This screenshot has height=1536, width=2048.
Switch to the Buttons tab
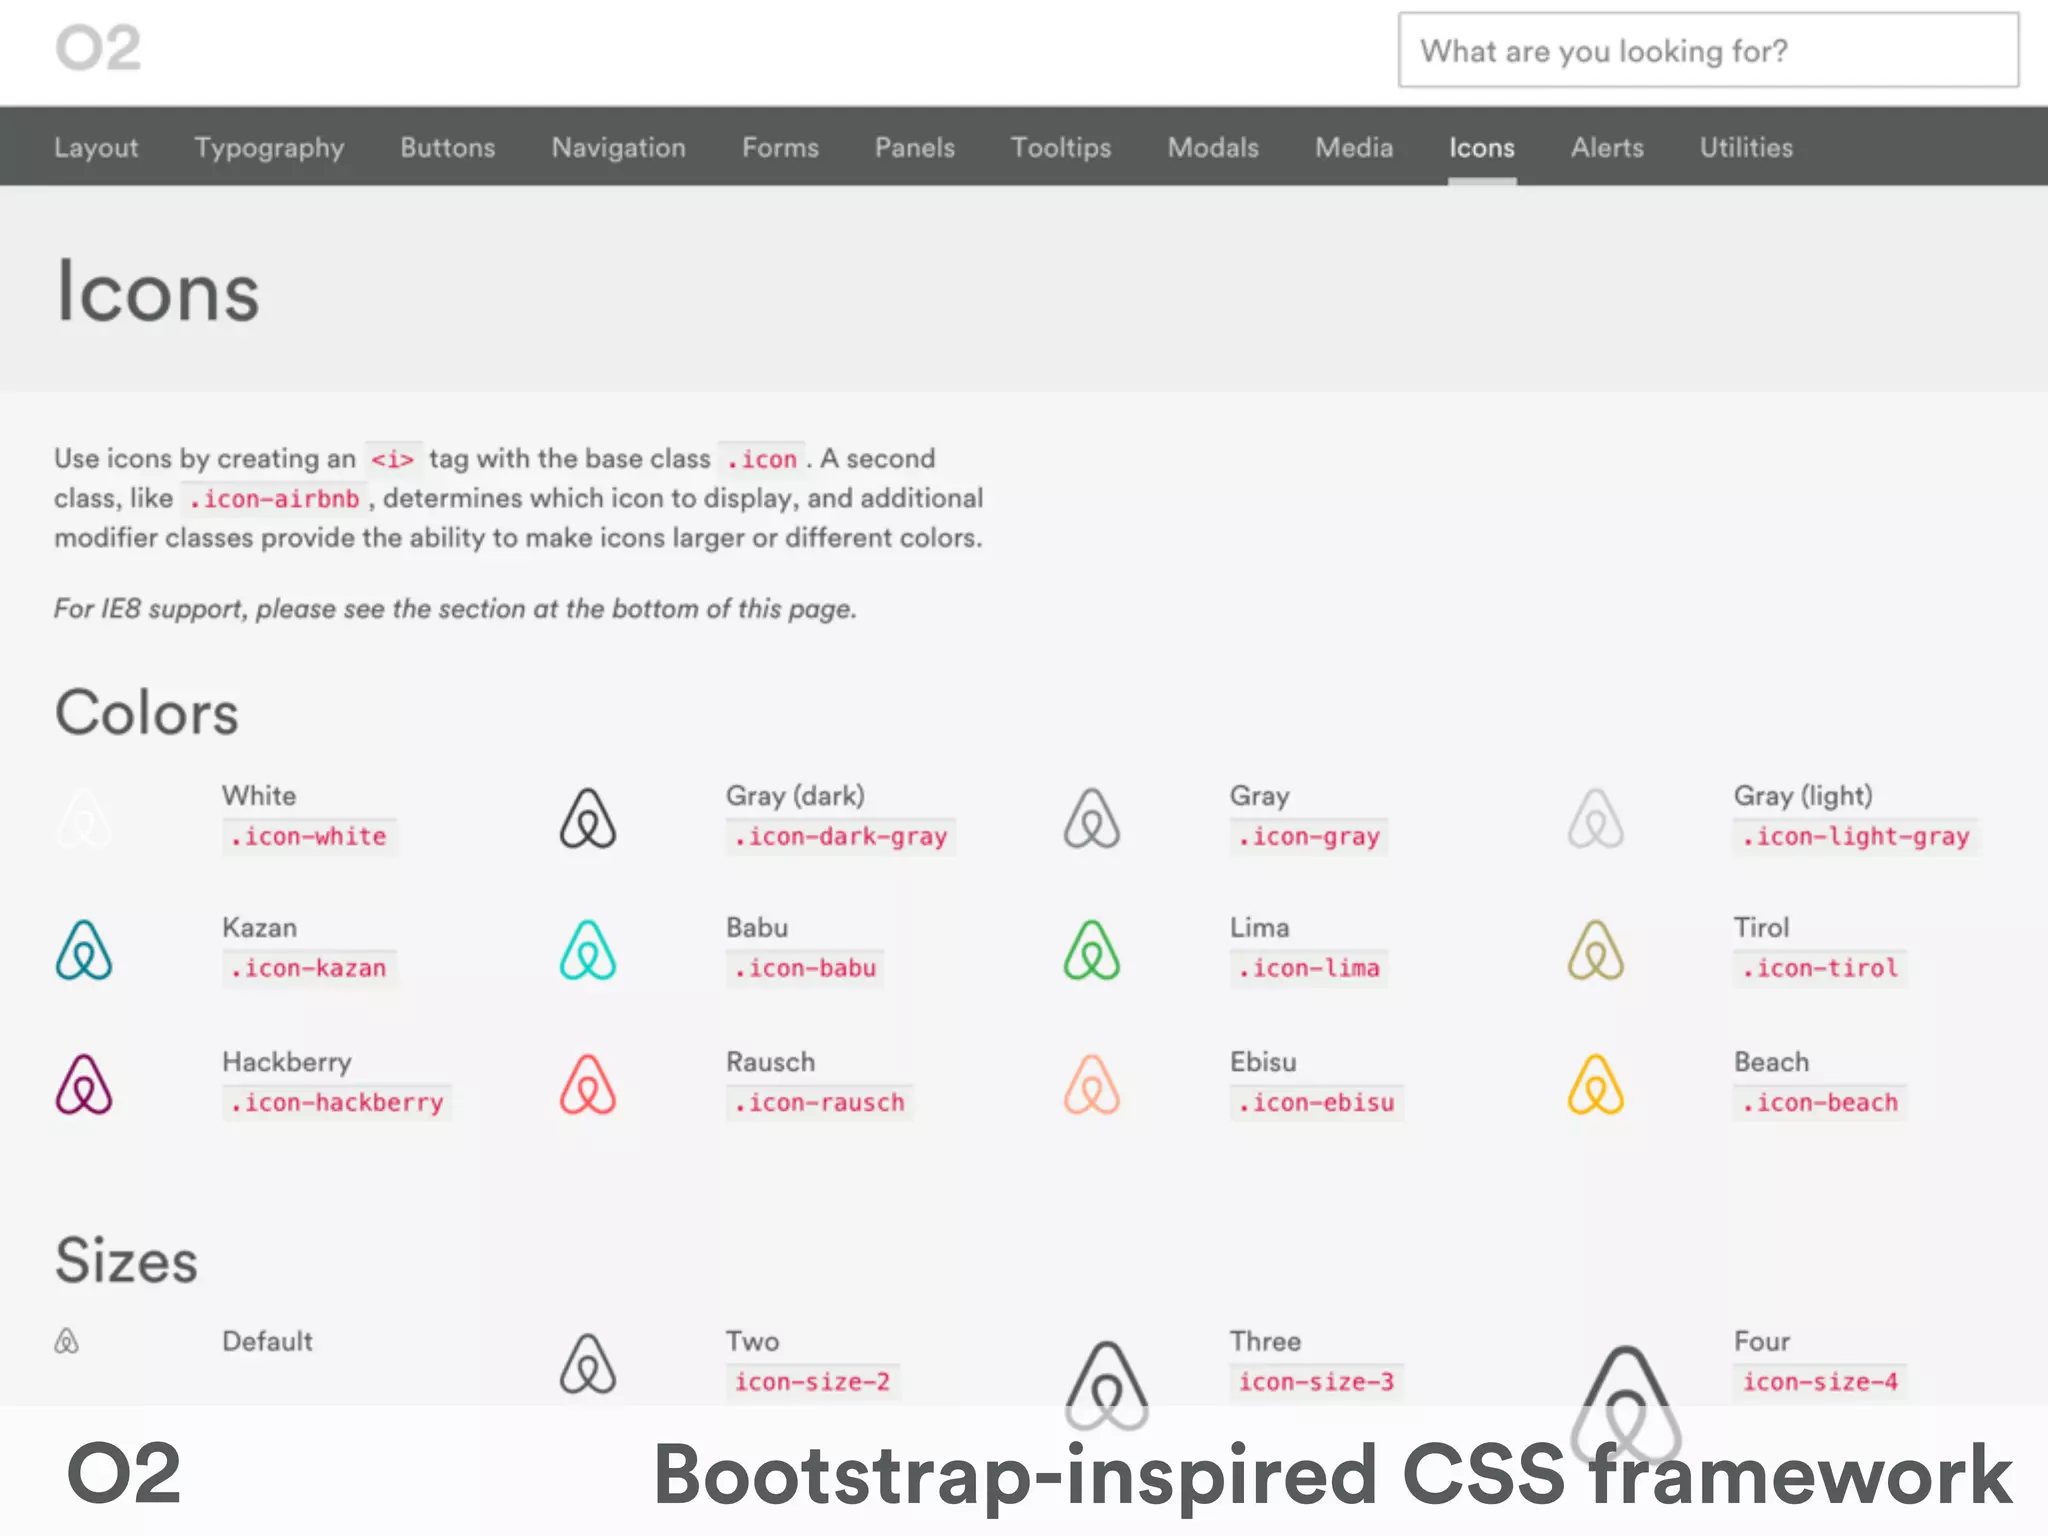pyautogui.click(x=448, y=147)
